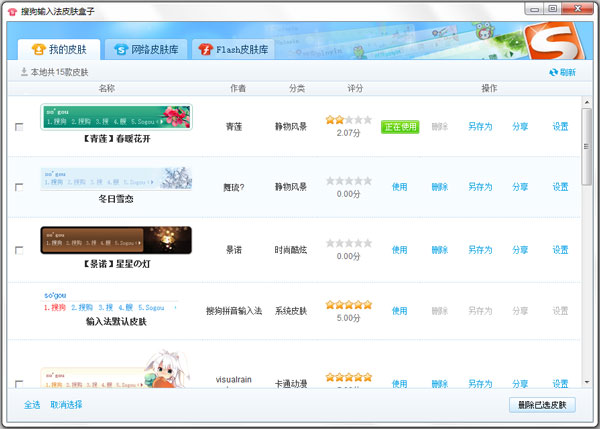
Task: Click 设置 for 春暖花开 skin
Action: point(560,127)
